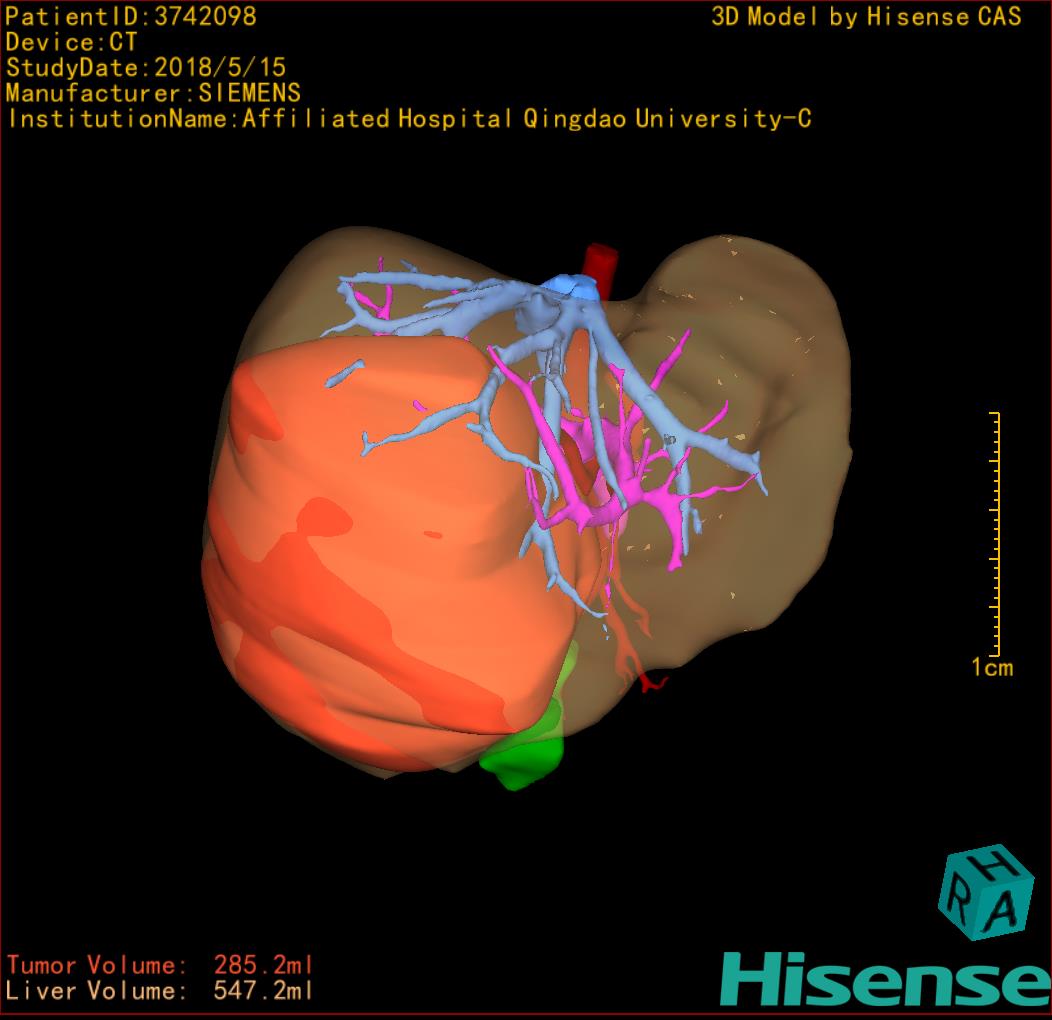Click the InstitutionName Qingdao University text
This screenshot has height=1020, width=1052.
tap(408, 119)
